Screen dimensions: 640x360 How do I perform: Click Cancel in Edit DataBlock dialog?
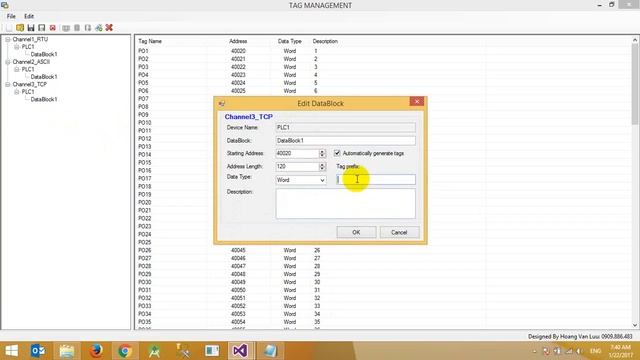(399, 232)
